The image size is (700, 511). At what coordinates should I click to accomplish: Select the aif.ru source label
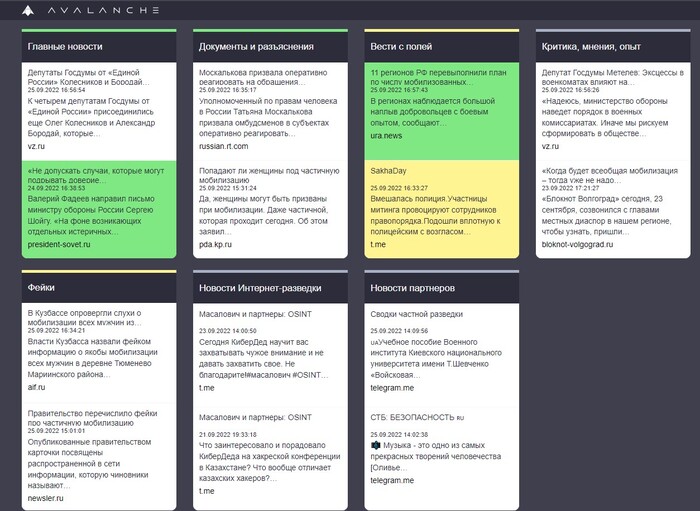click(36, 387)
